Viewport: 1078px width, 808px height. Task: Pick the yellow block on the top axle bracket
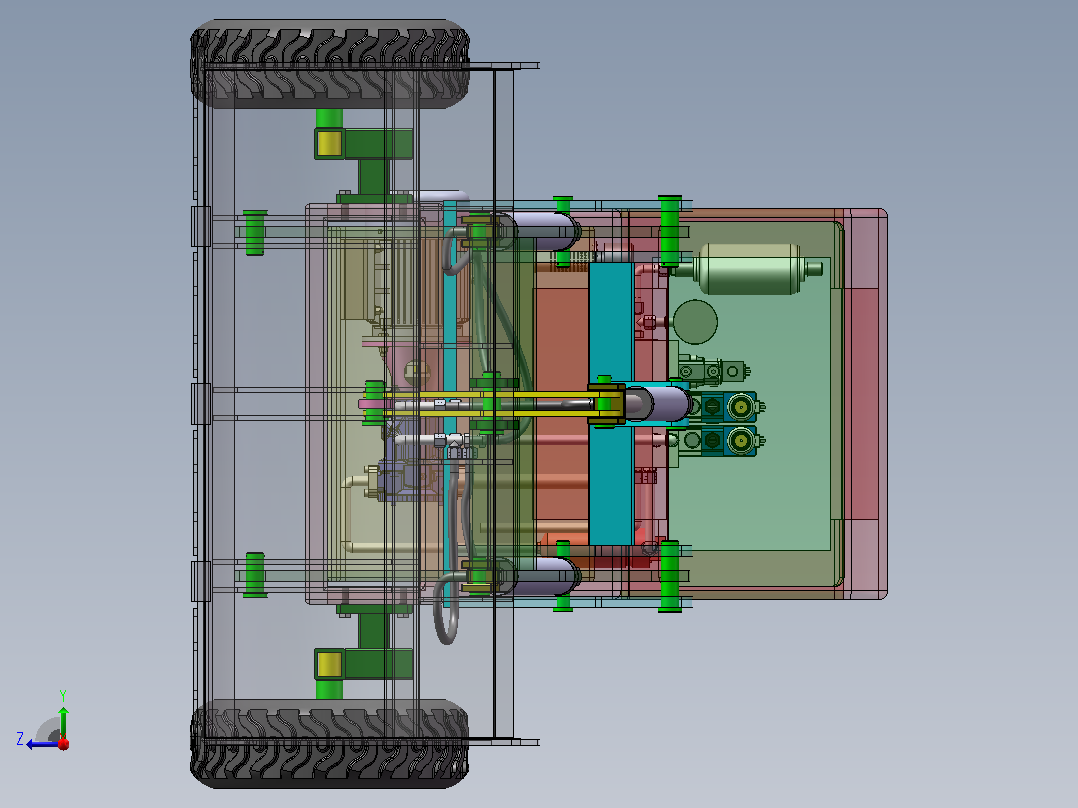329,143
